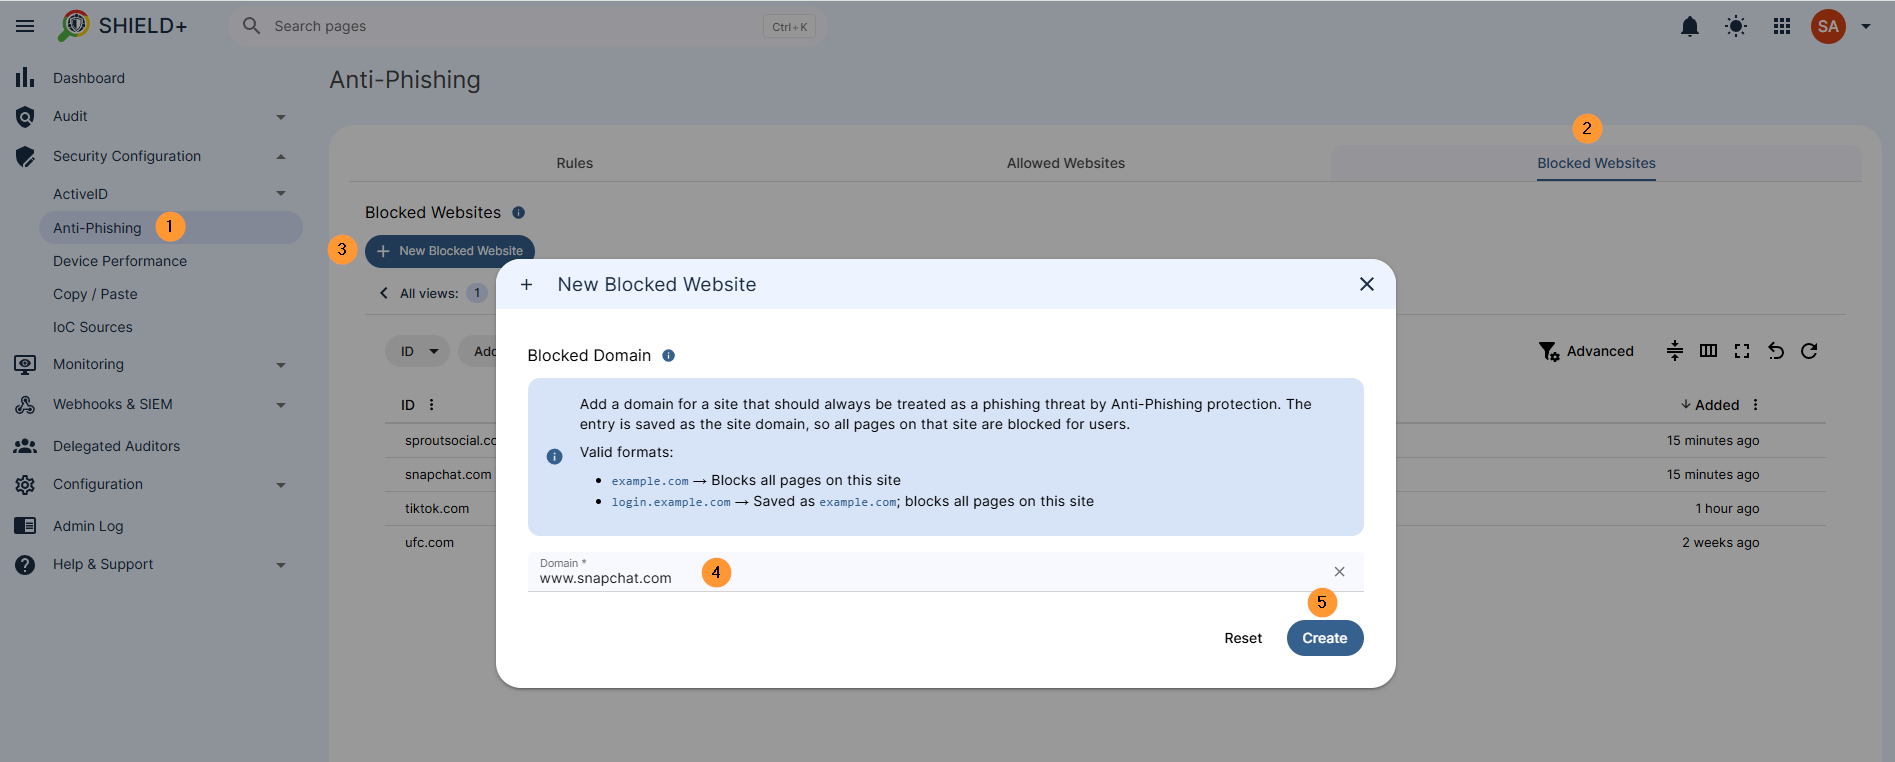This screenshot has height=762, width=1895.
Task: Select Anti-Phishing in the sidebar
Action: (170, 227)
